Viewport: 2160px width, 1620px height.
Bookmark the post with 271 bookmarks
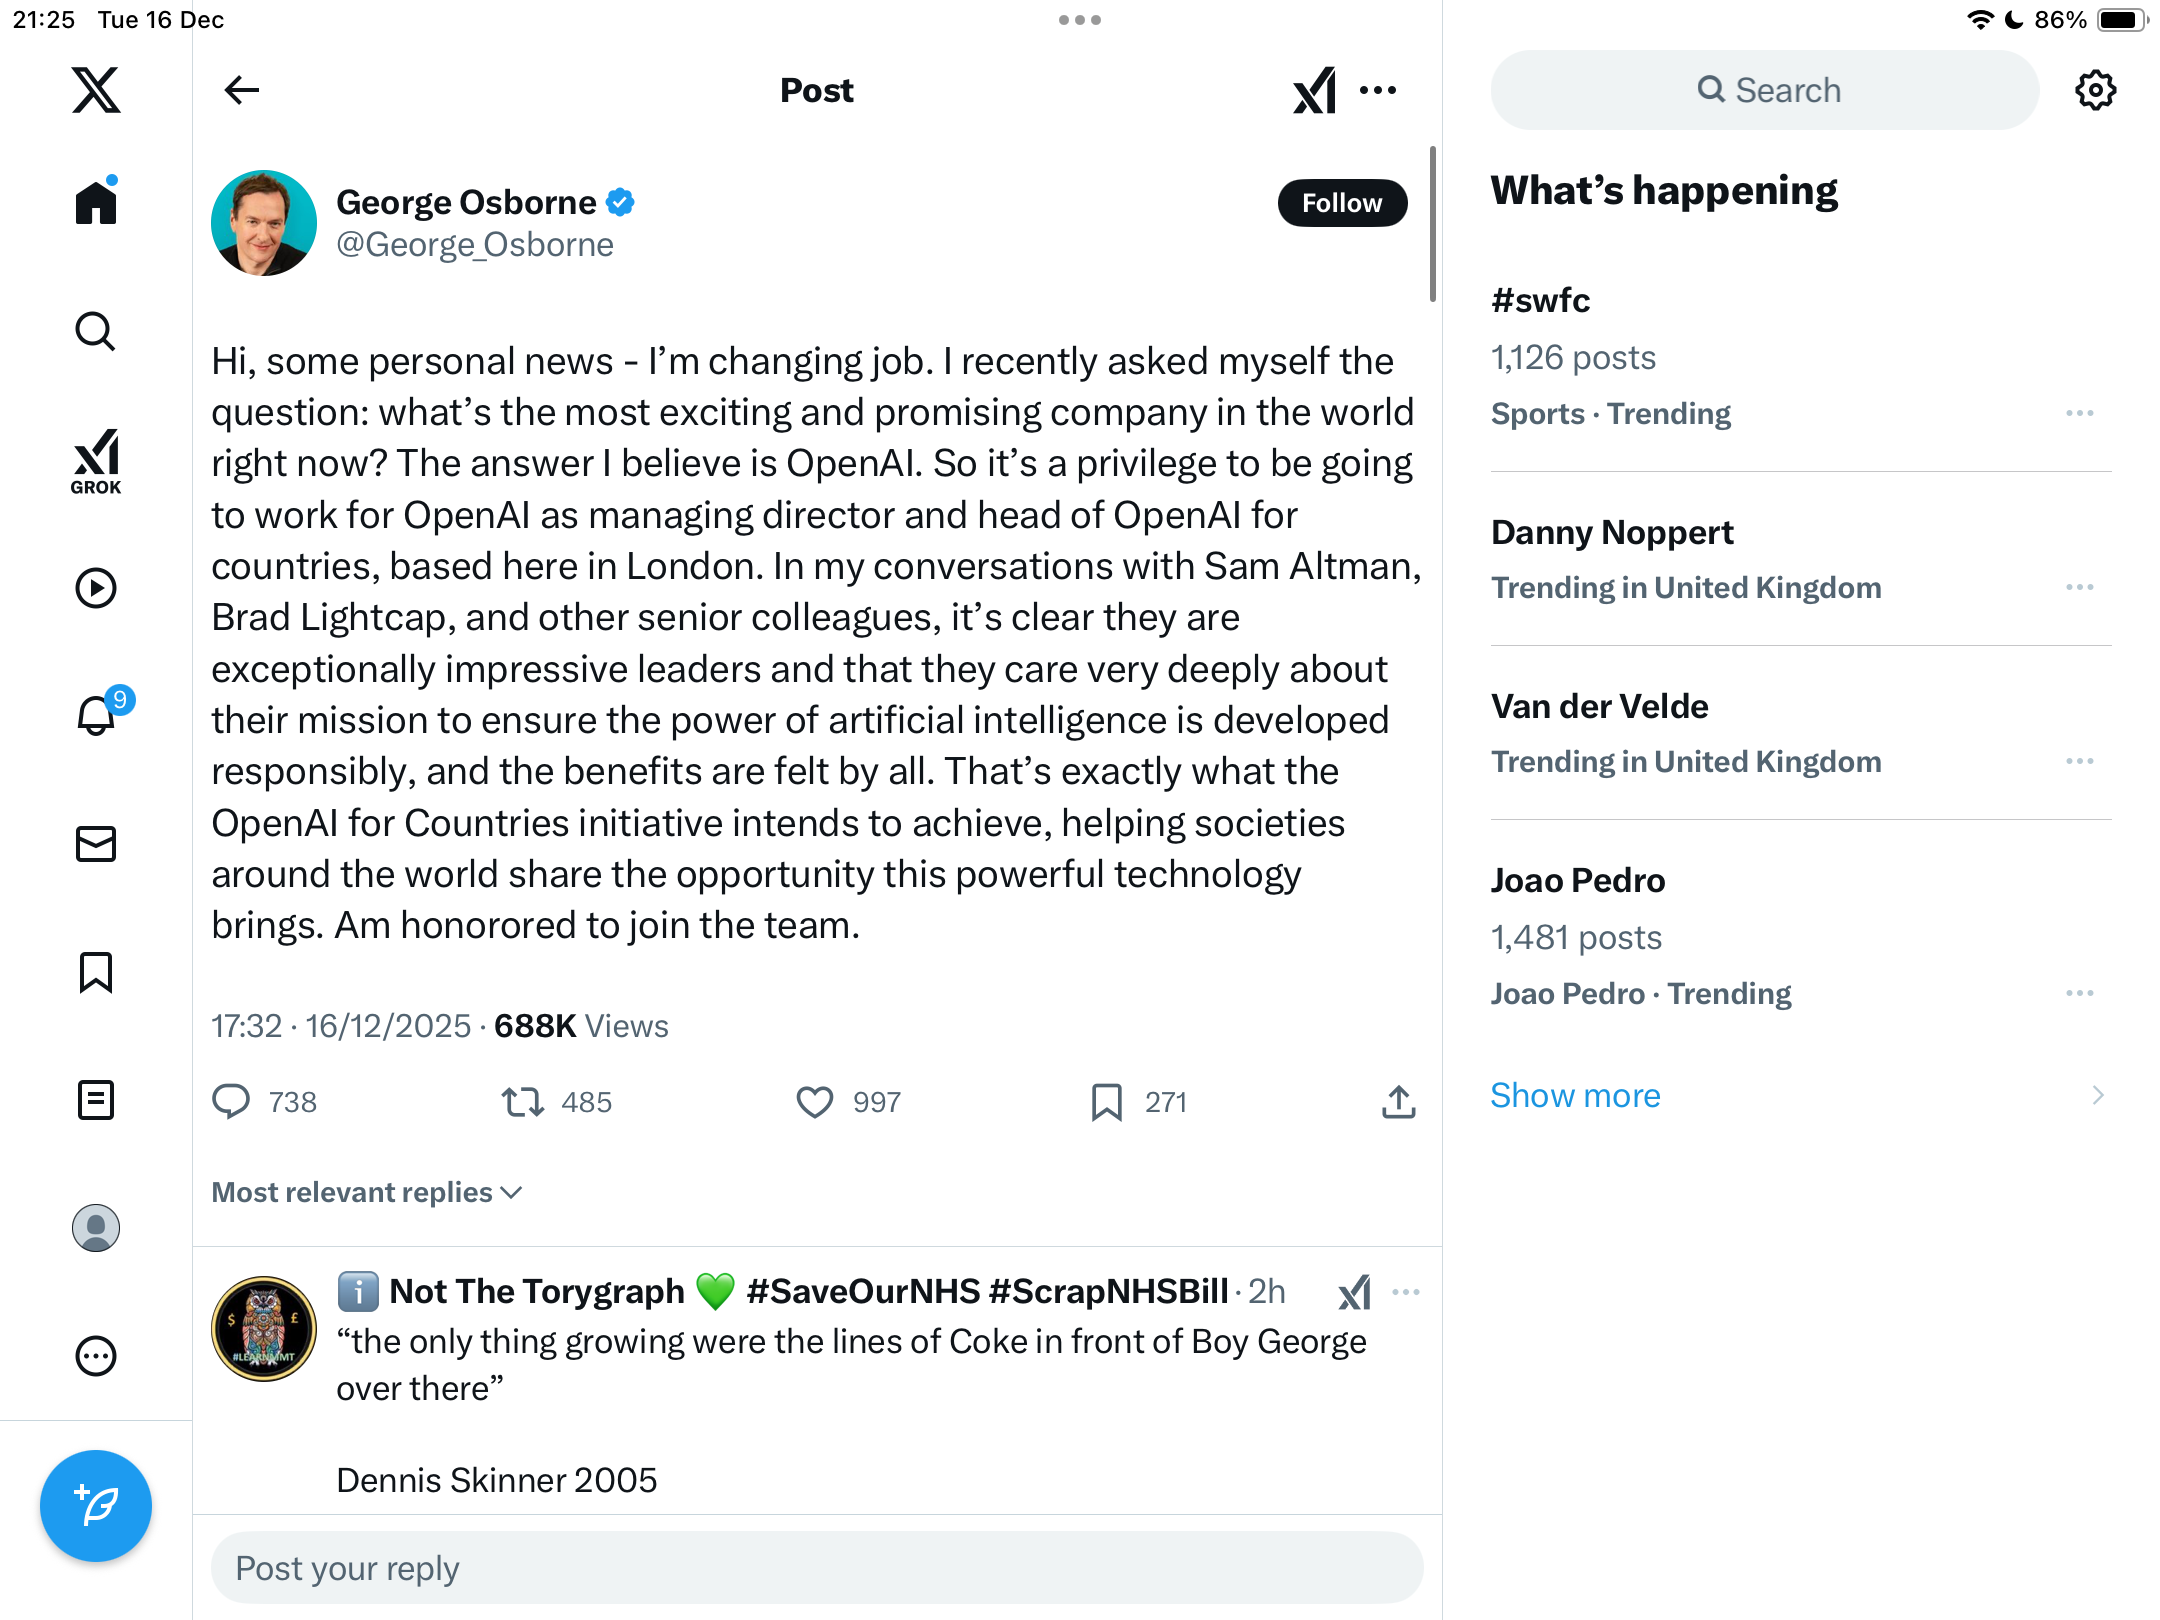(1106, 1102)
